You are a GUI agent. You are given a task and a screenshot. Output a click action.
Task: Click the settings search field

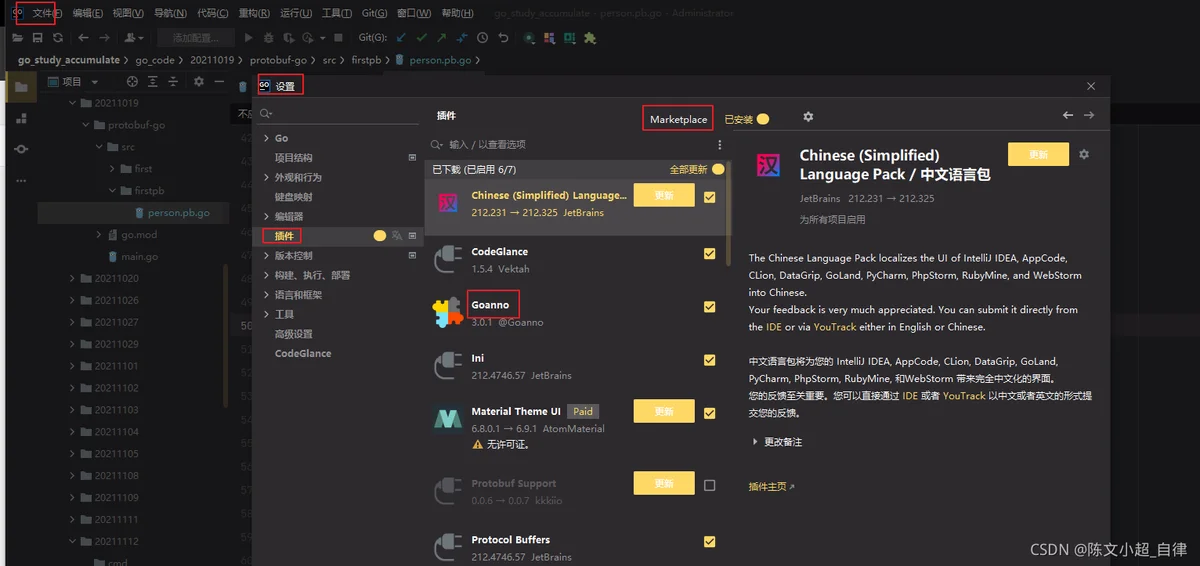[337, 113]
